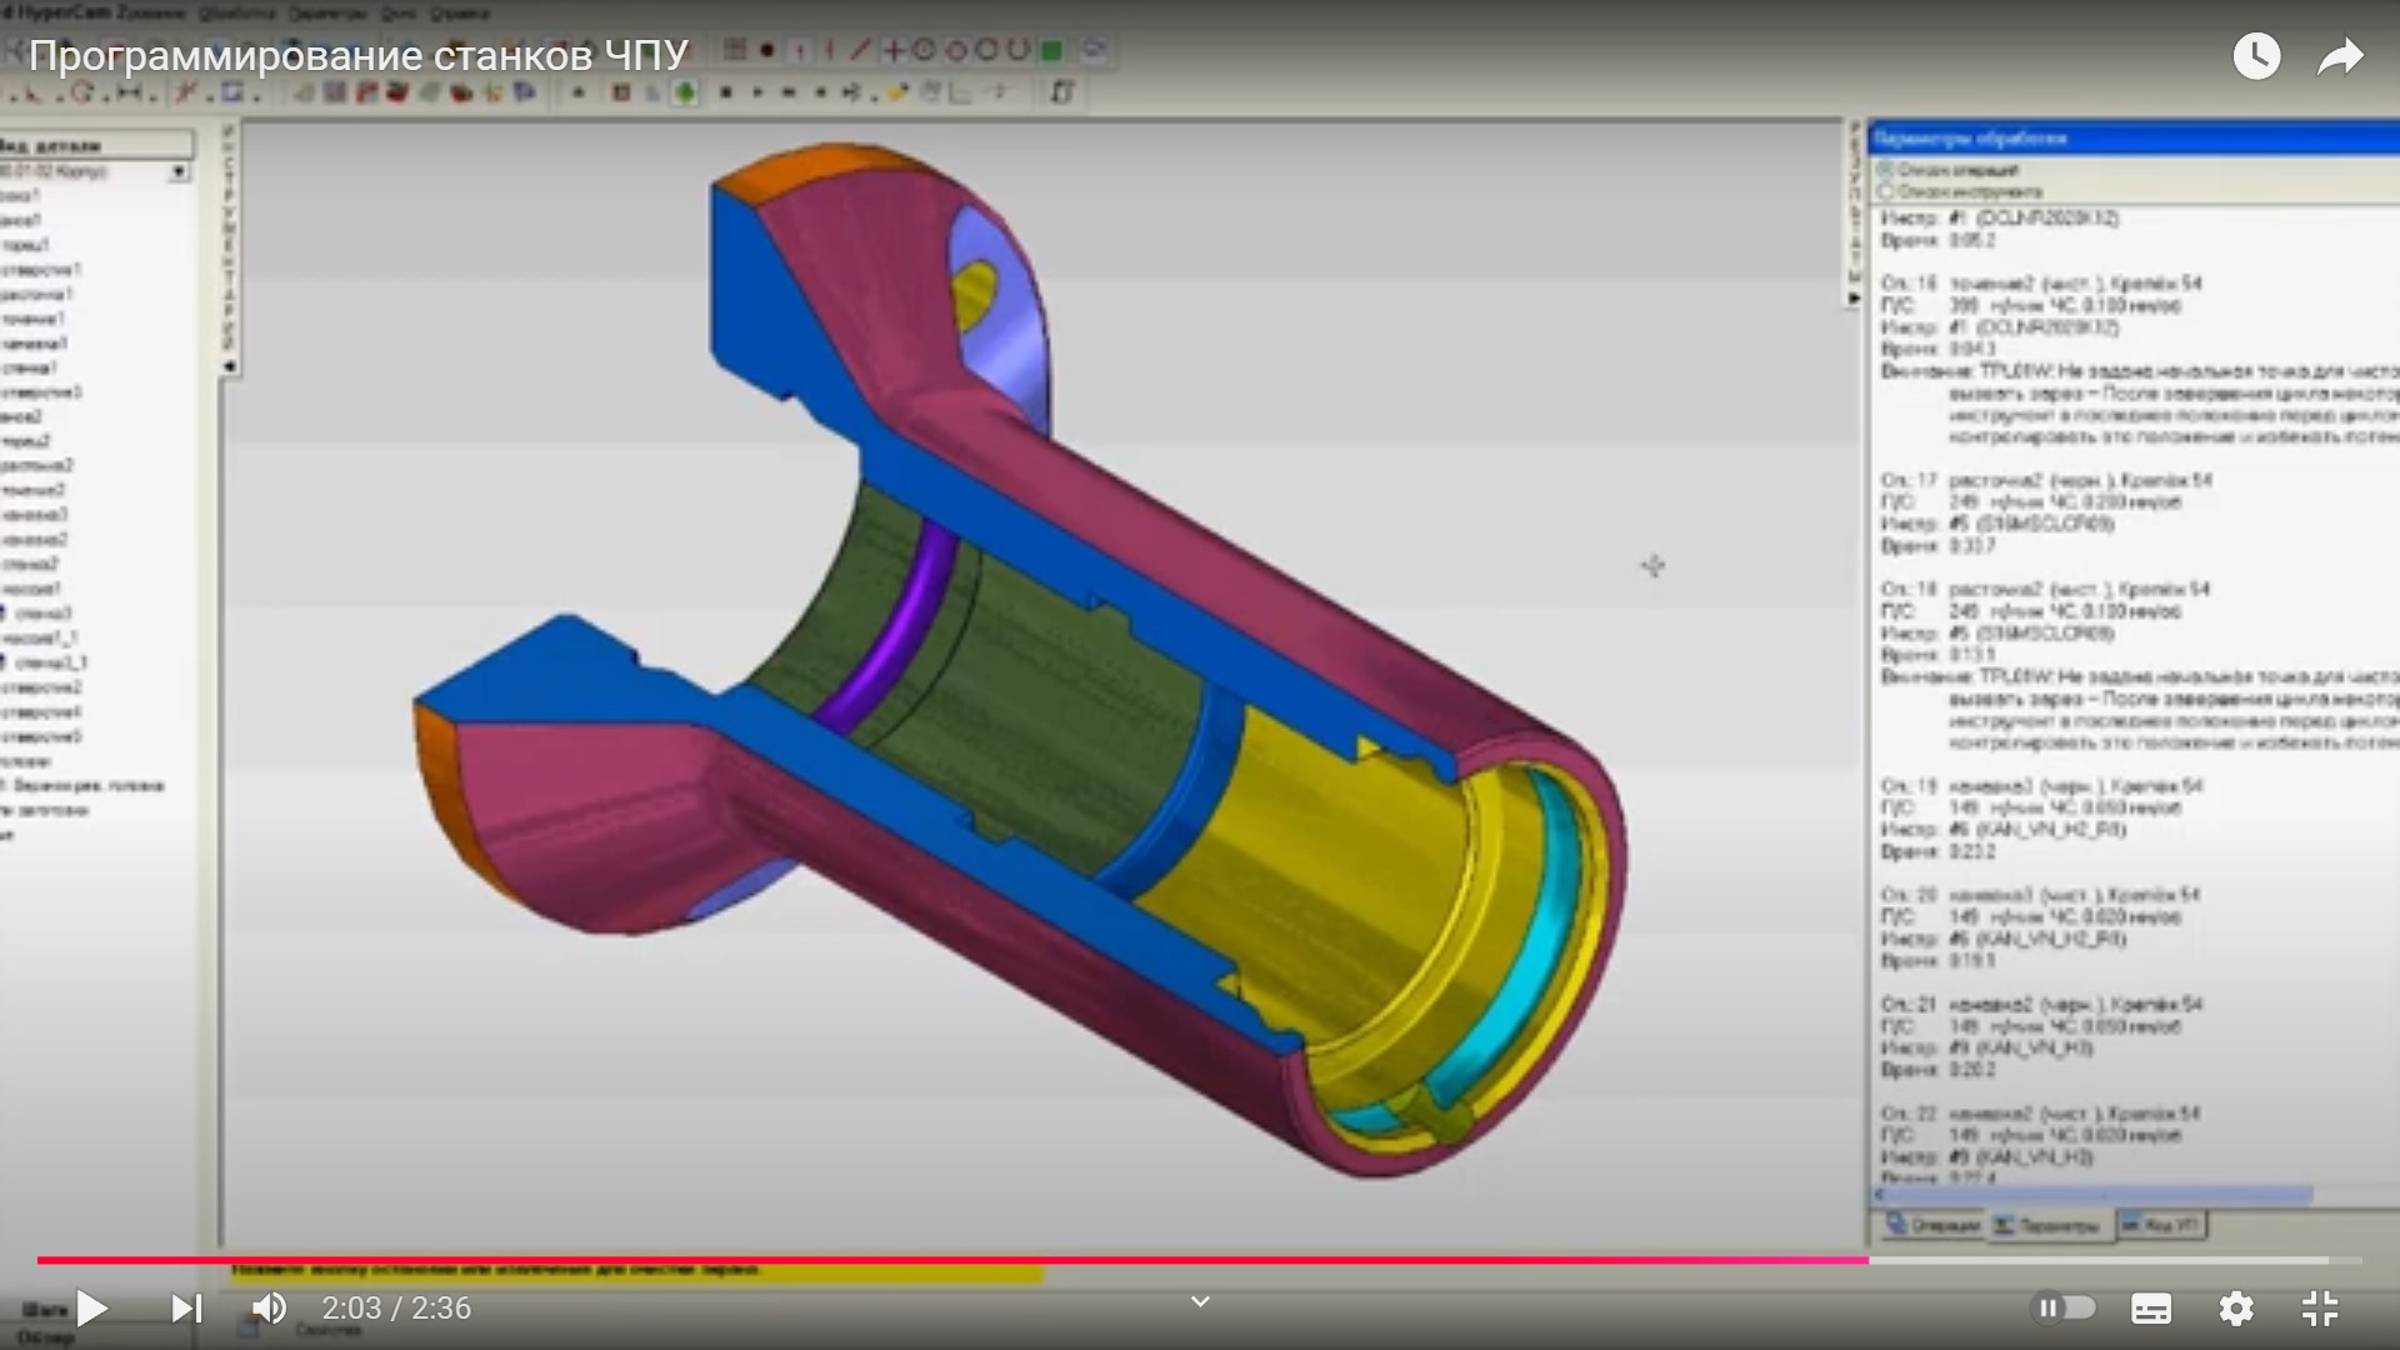Exit fullscreen mode

(x=2319, y=1308)
